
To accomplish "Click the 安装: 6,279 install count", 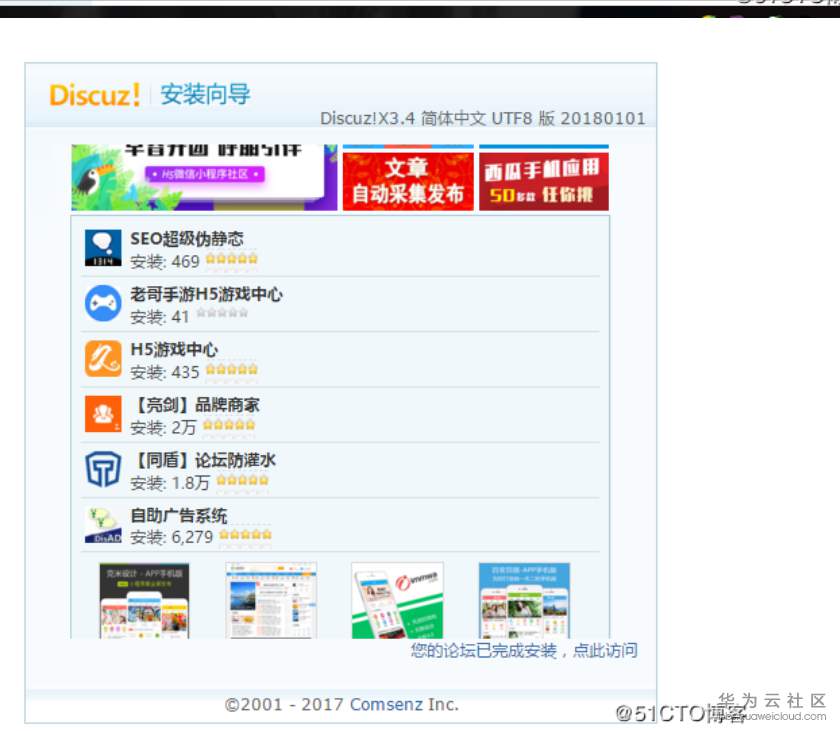I will click(x=171, y=537).
